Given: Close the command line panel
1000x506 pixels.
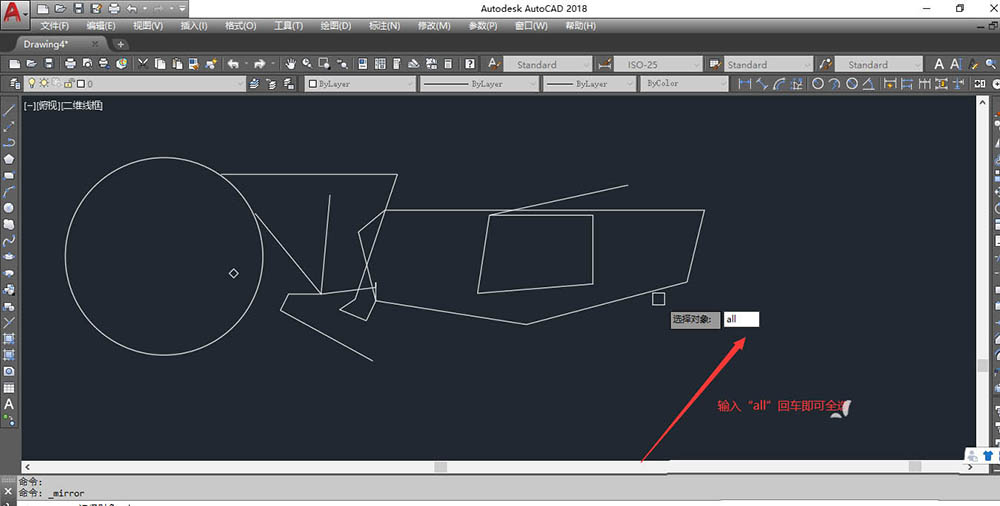Looking at the screenshot, I should [8, 492].
